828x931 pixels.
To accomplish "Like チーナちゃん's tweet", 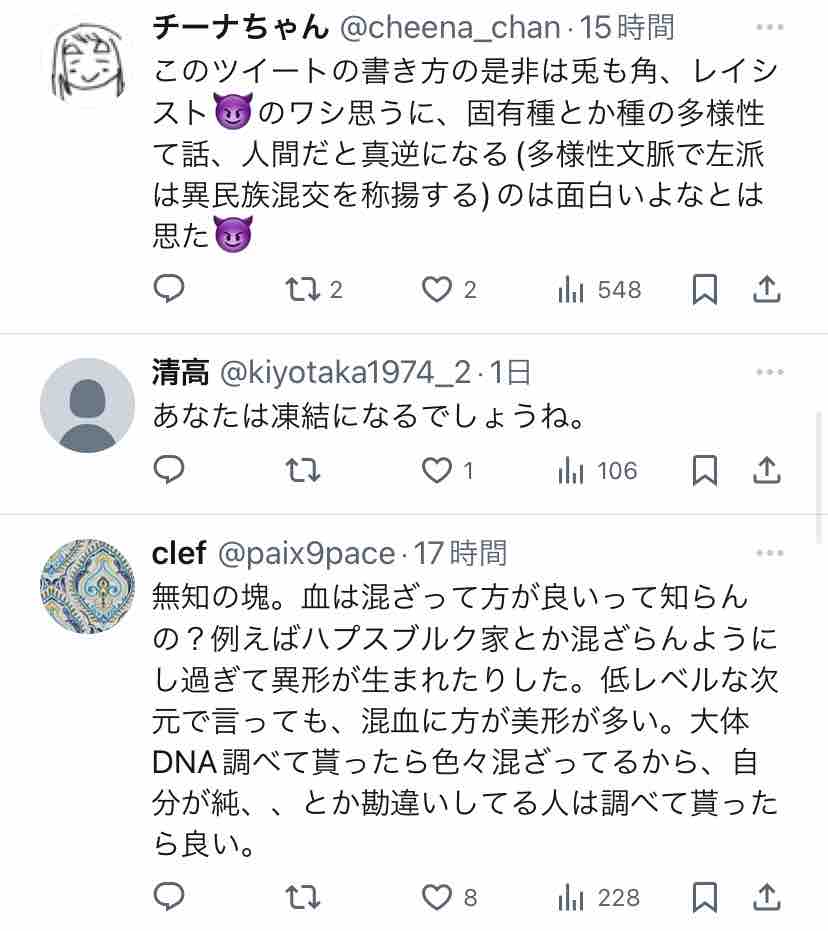I will tap(436, 290).
